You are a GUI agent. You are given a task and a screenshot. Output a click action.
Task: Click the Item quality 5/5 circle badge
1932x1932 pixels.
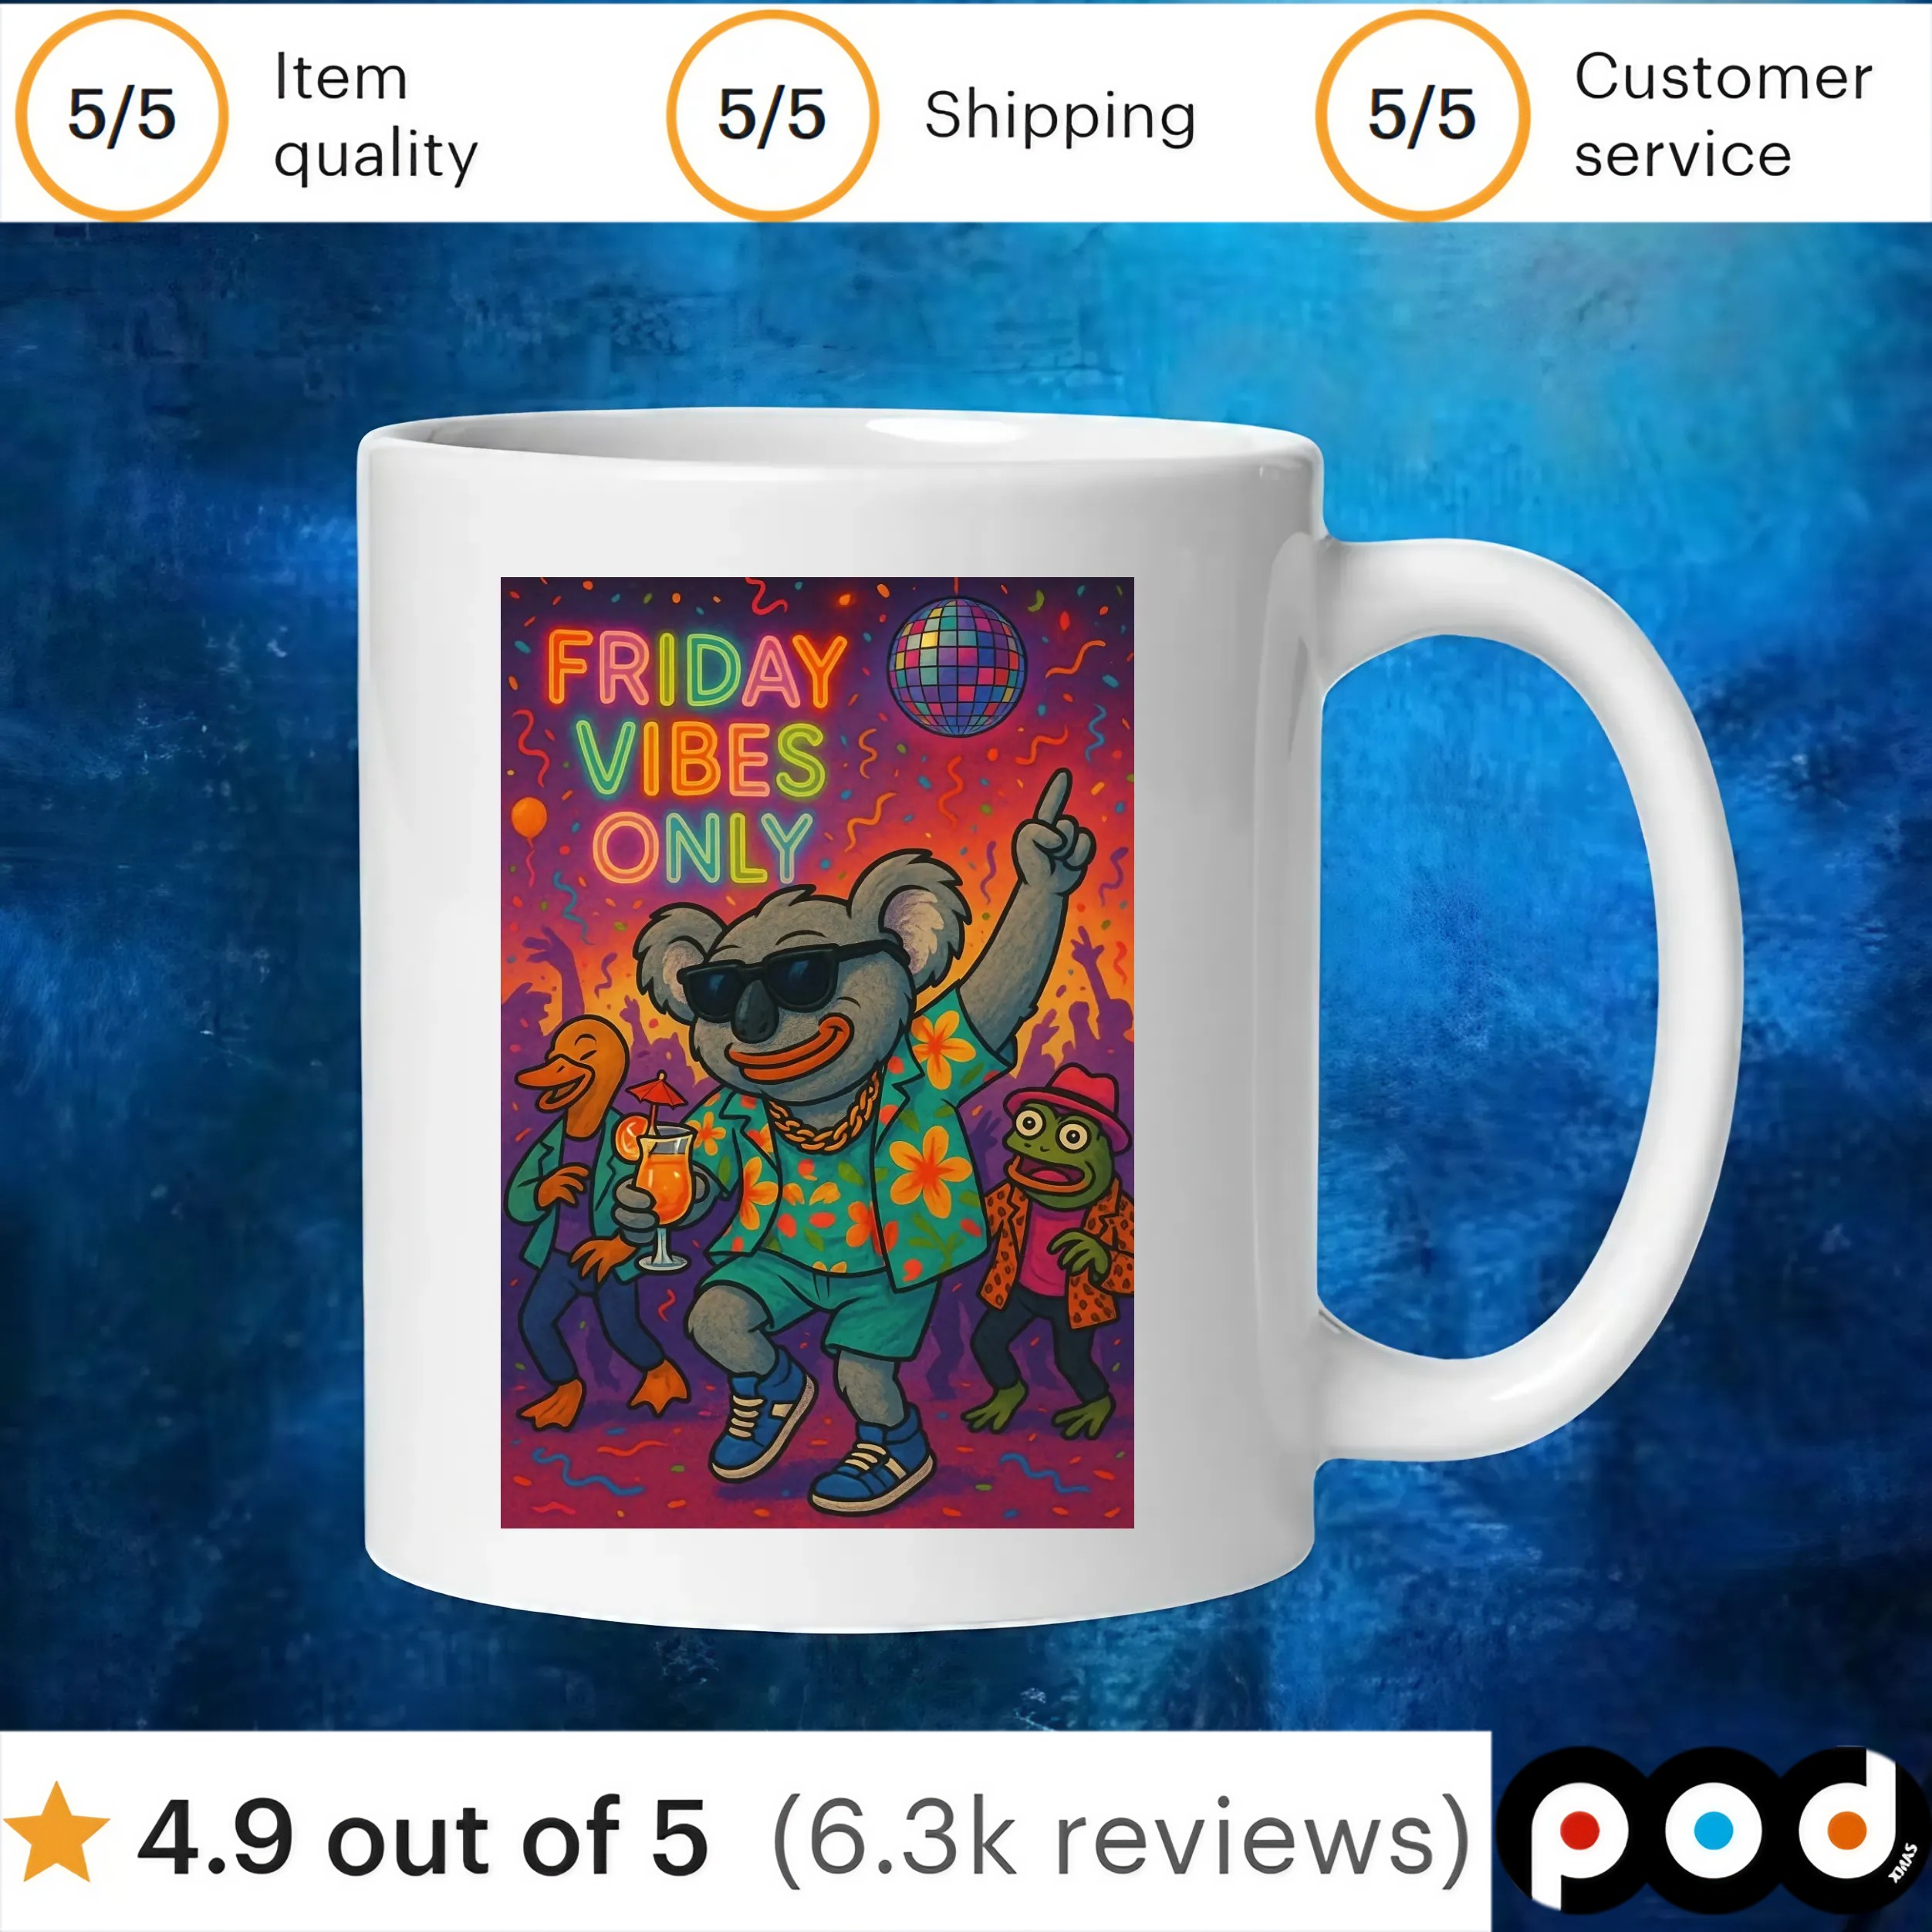pyautogui.click(x=122, y=115)
